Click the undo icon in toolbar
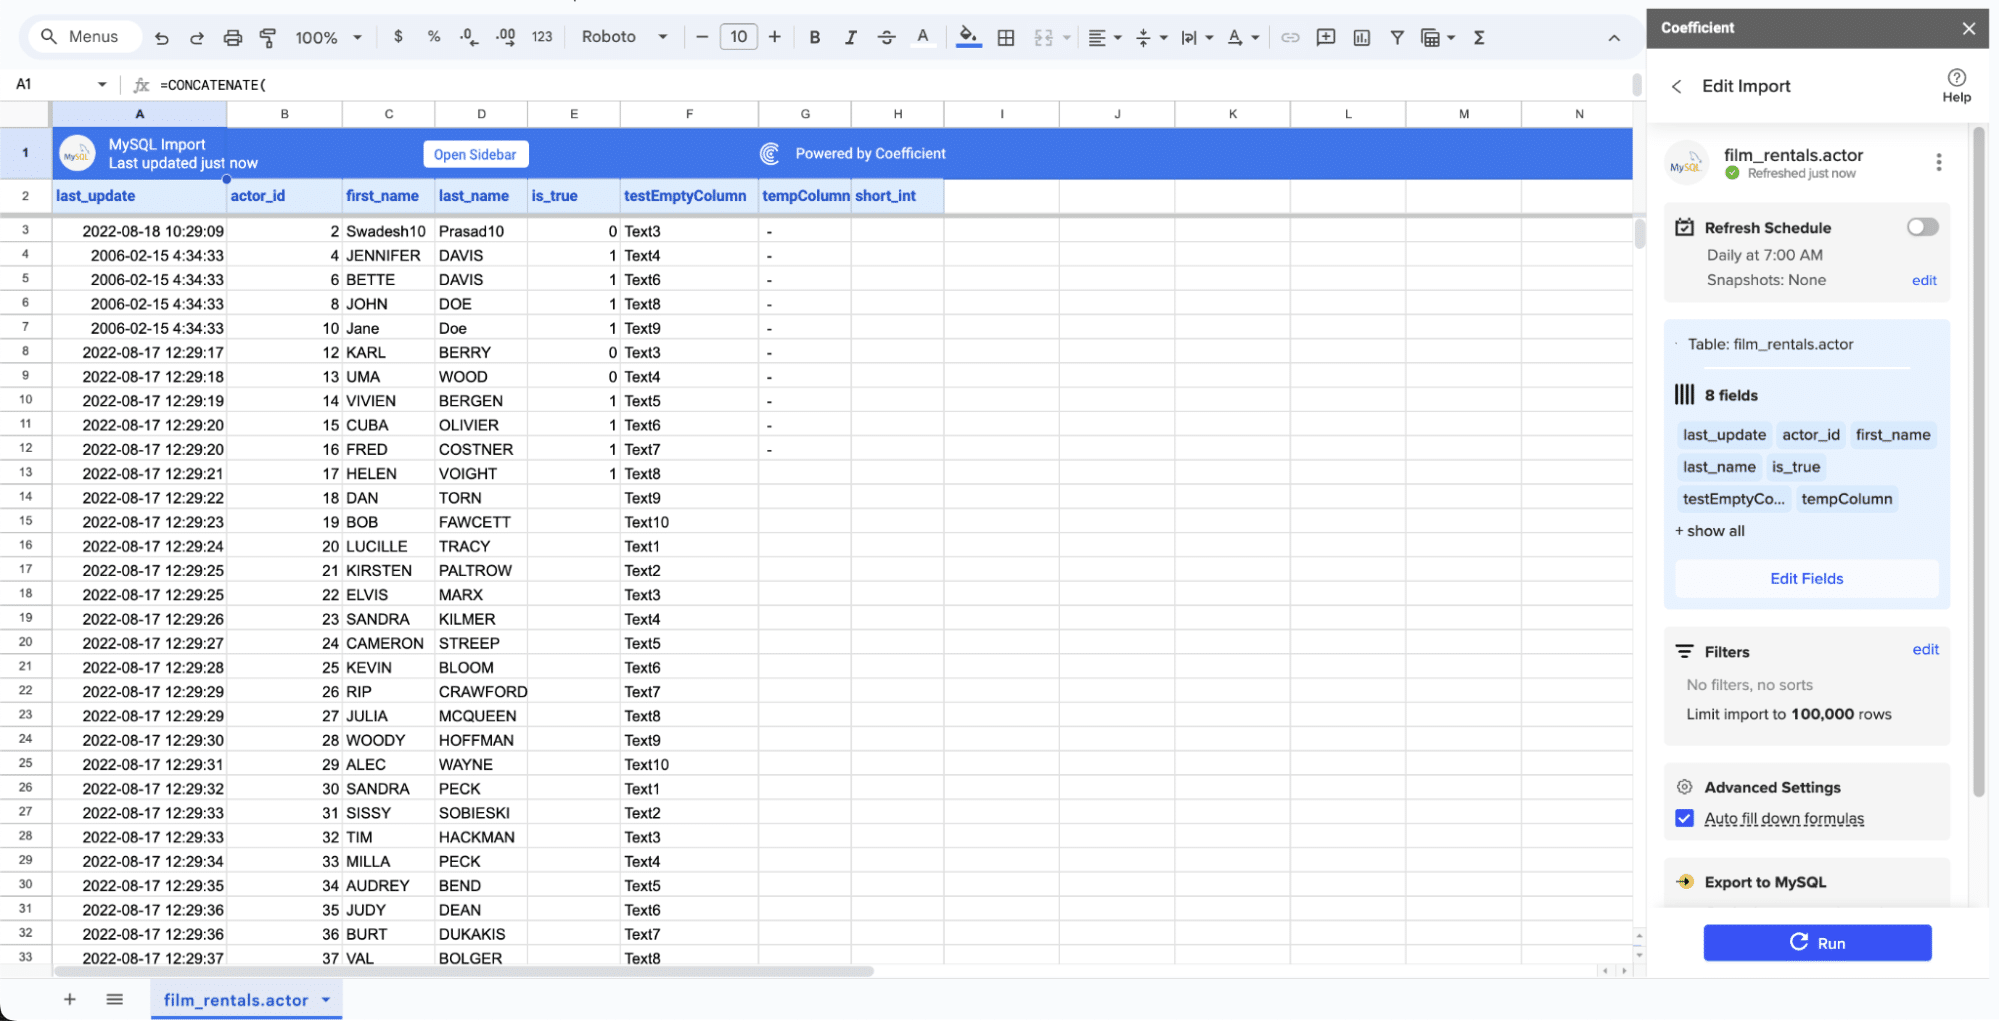The width and height of the screenshot is (1999, 1021). pyautogui.click(x=161, y=38)
